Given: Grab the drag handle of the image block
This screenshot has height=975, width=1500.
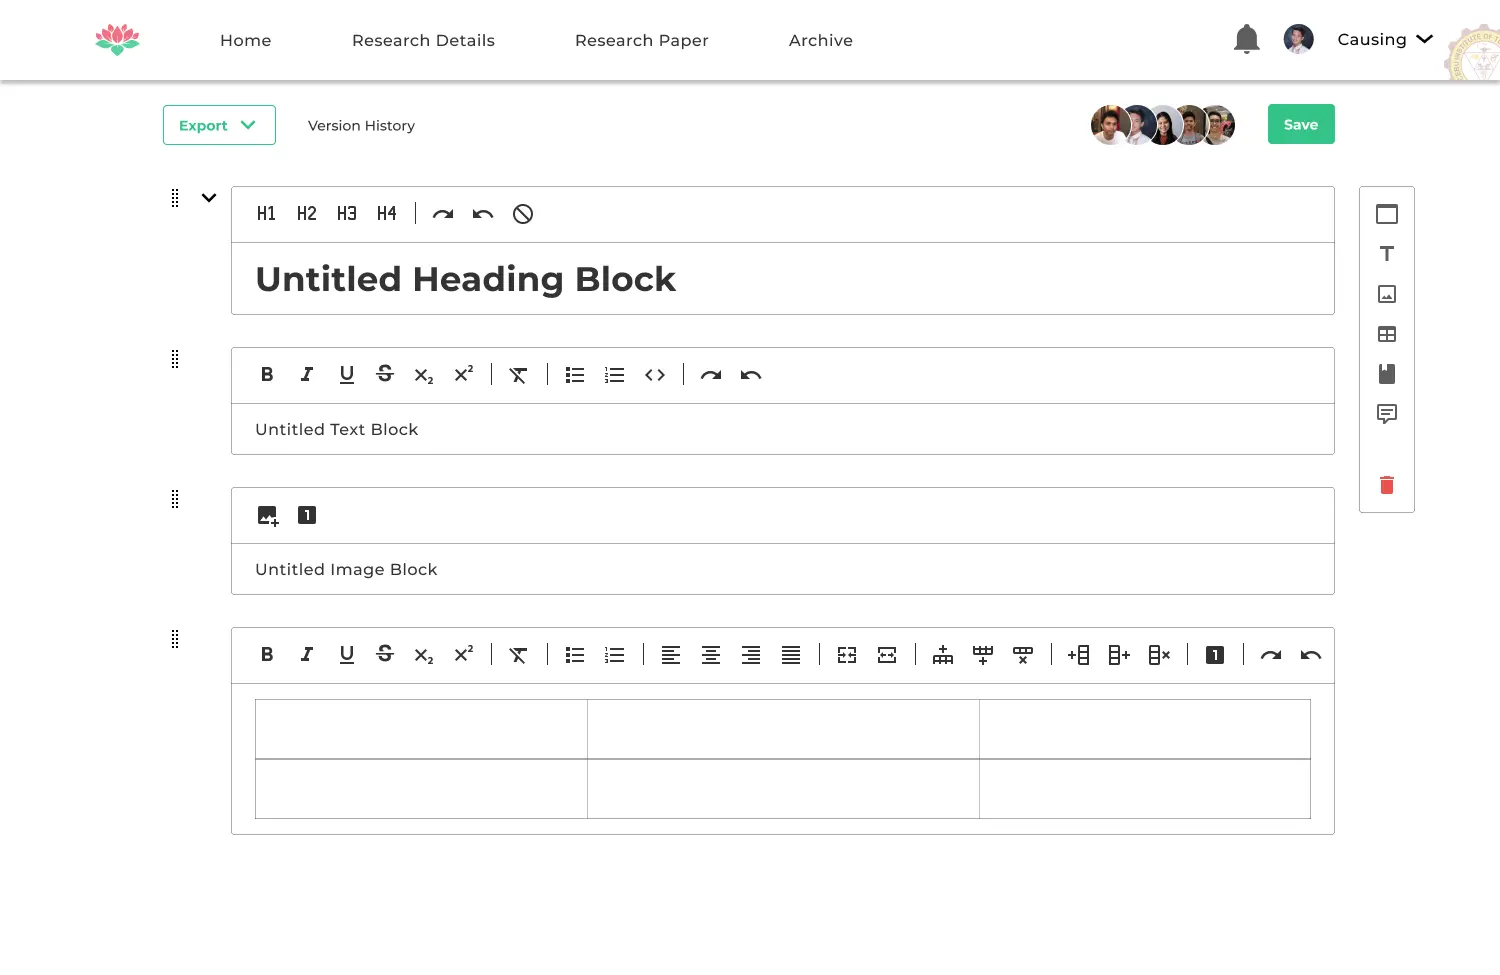Looking at the screenshot, I should (x=175, y=499).
